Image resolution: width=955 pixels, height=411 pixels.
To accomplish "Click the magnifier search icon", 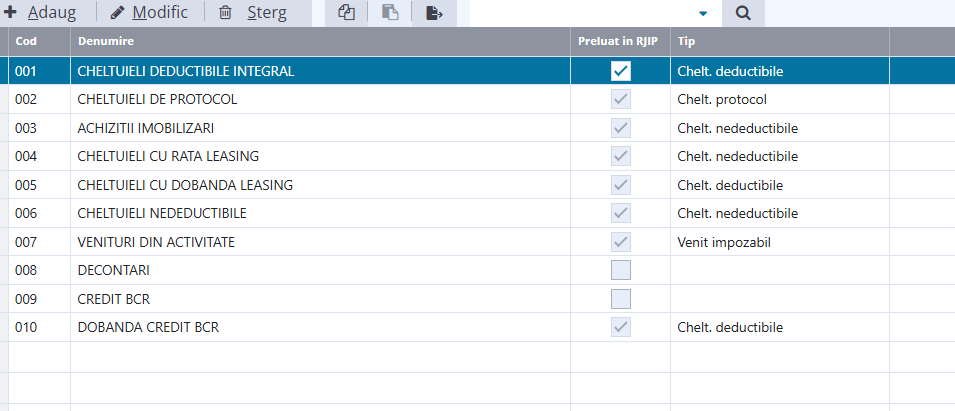I will tap(743, 13).
